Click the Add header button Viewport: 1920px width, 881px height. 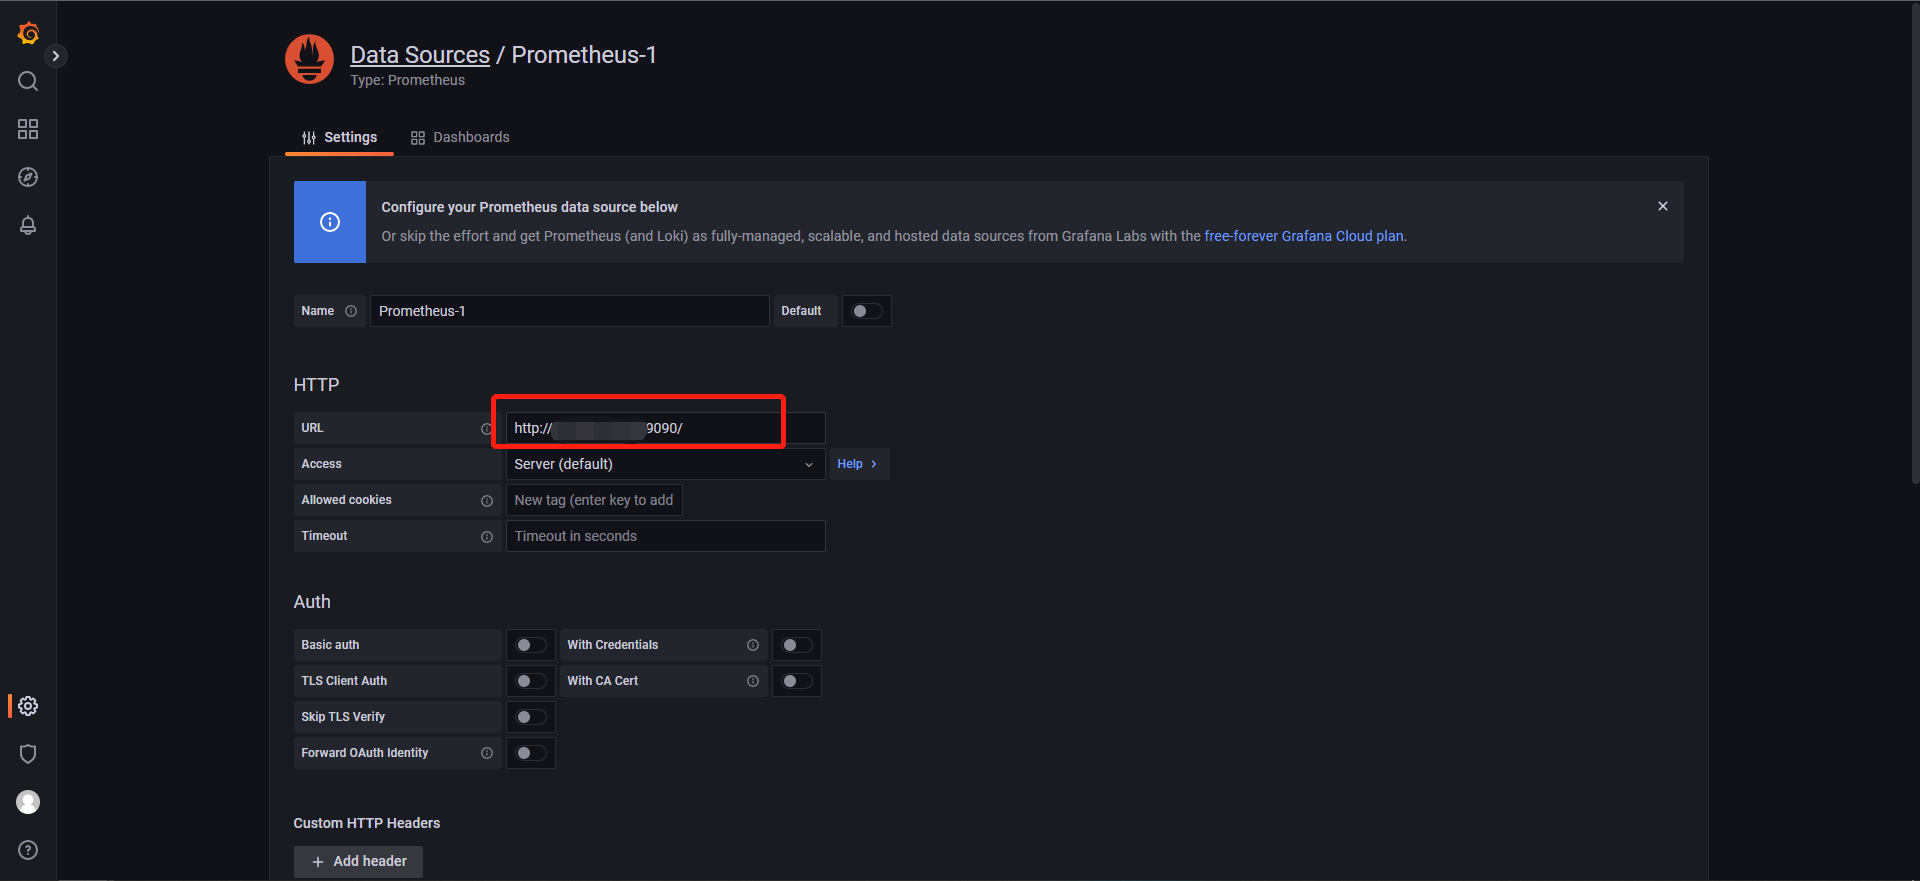point(358,862)
